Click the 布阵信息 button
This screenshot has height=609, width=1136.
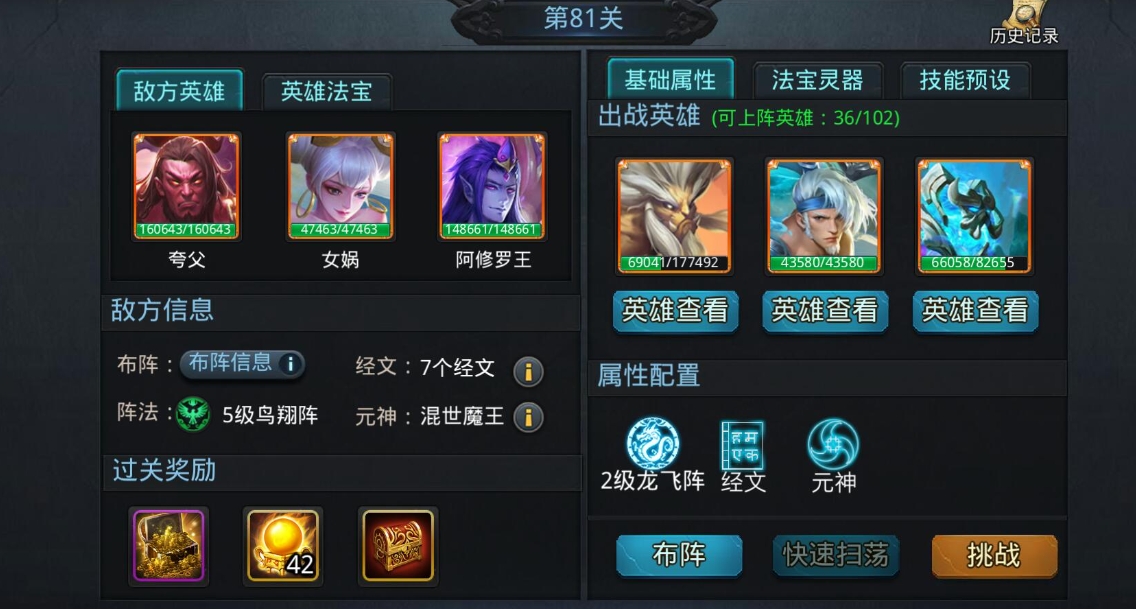[x=242, y=363]
